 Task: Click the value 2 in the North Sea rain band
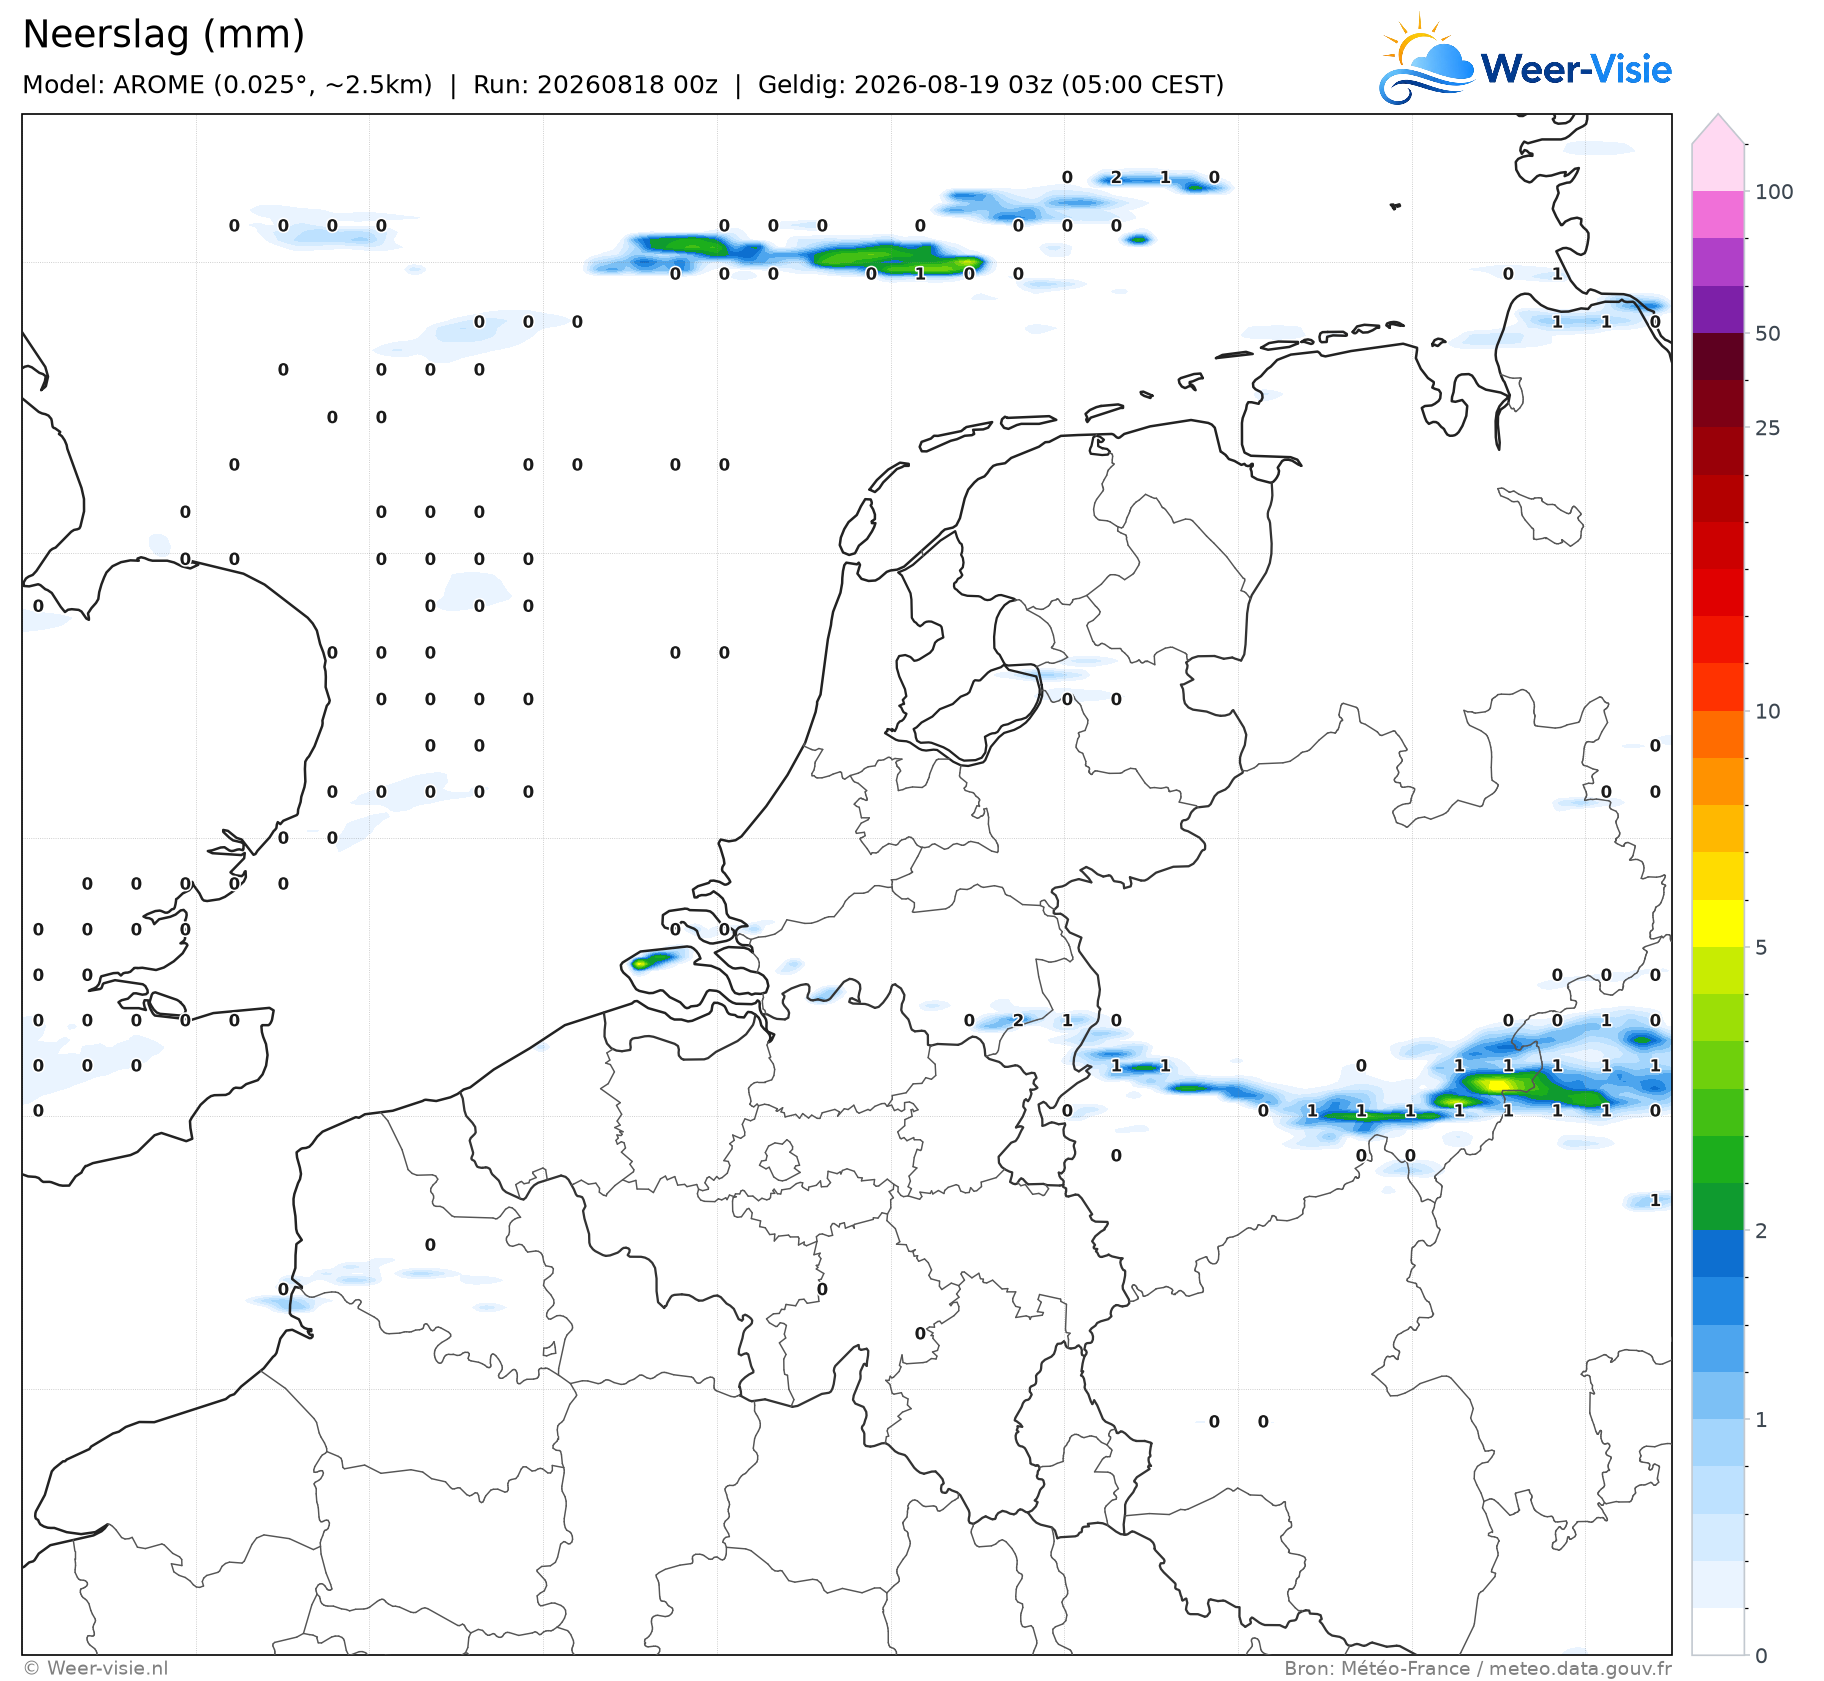coord(1116,178)
